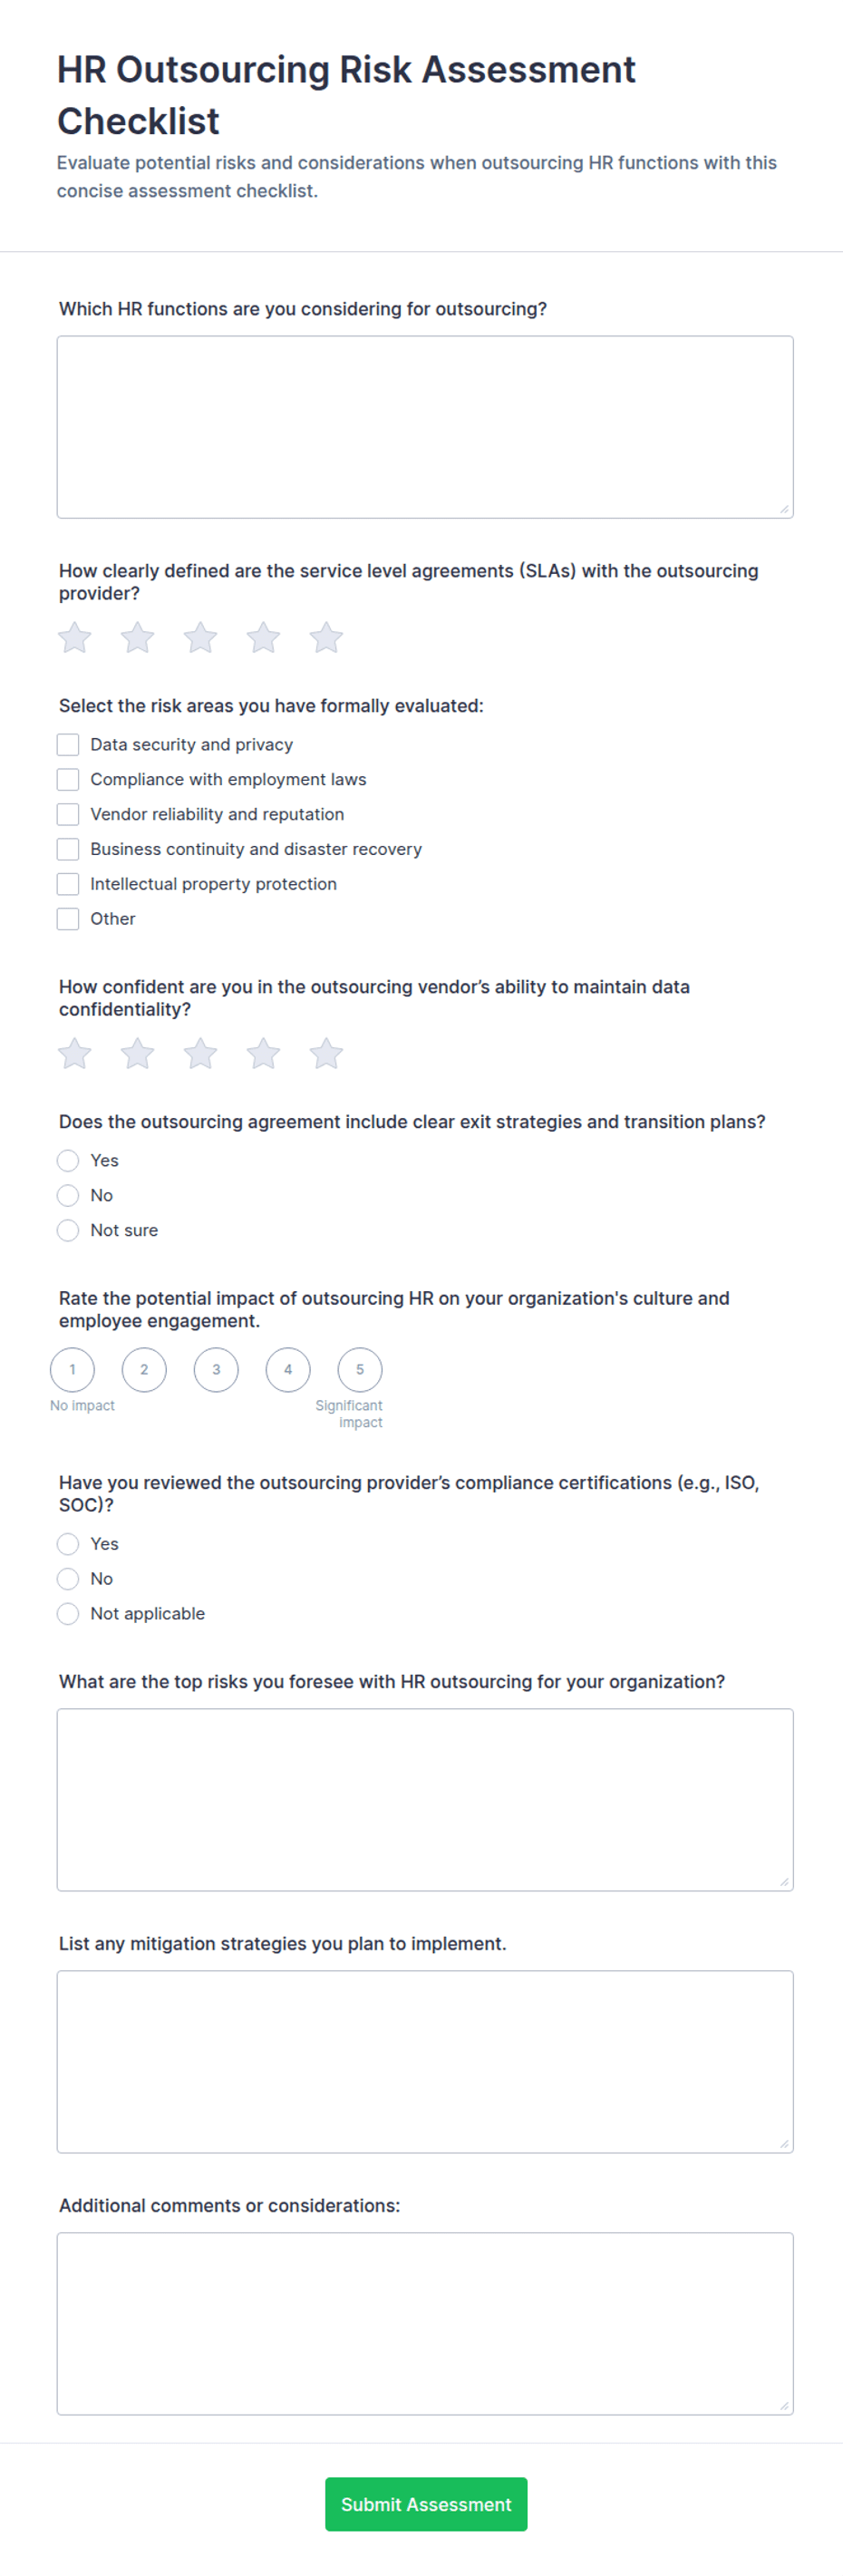Pick culture impact rating 5 Significant impact

(x=360, y=1369)
